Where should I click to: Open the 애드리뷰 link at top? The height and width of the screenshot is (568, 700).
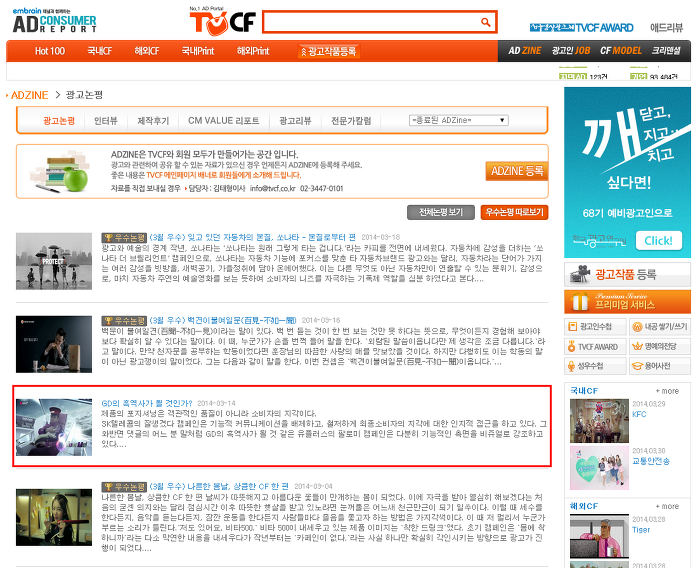pos(667,28)
